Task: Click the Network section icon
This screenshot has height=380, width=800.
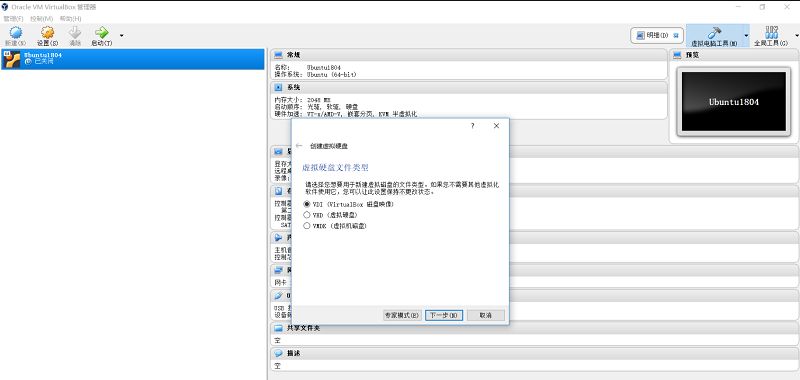Action: coord(279,270)
